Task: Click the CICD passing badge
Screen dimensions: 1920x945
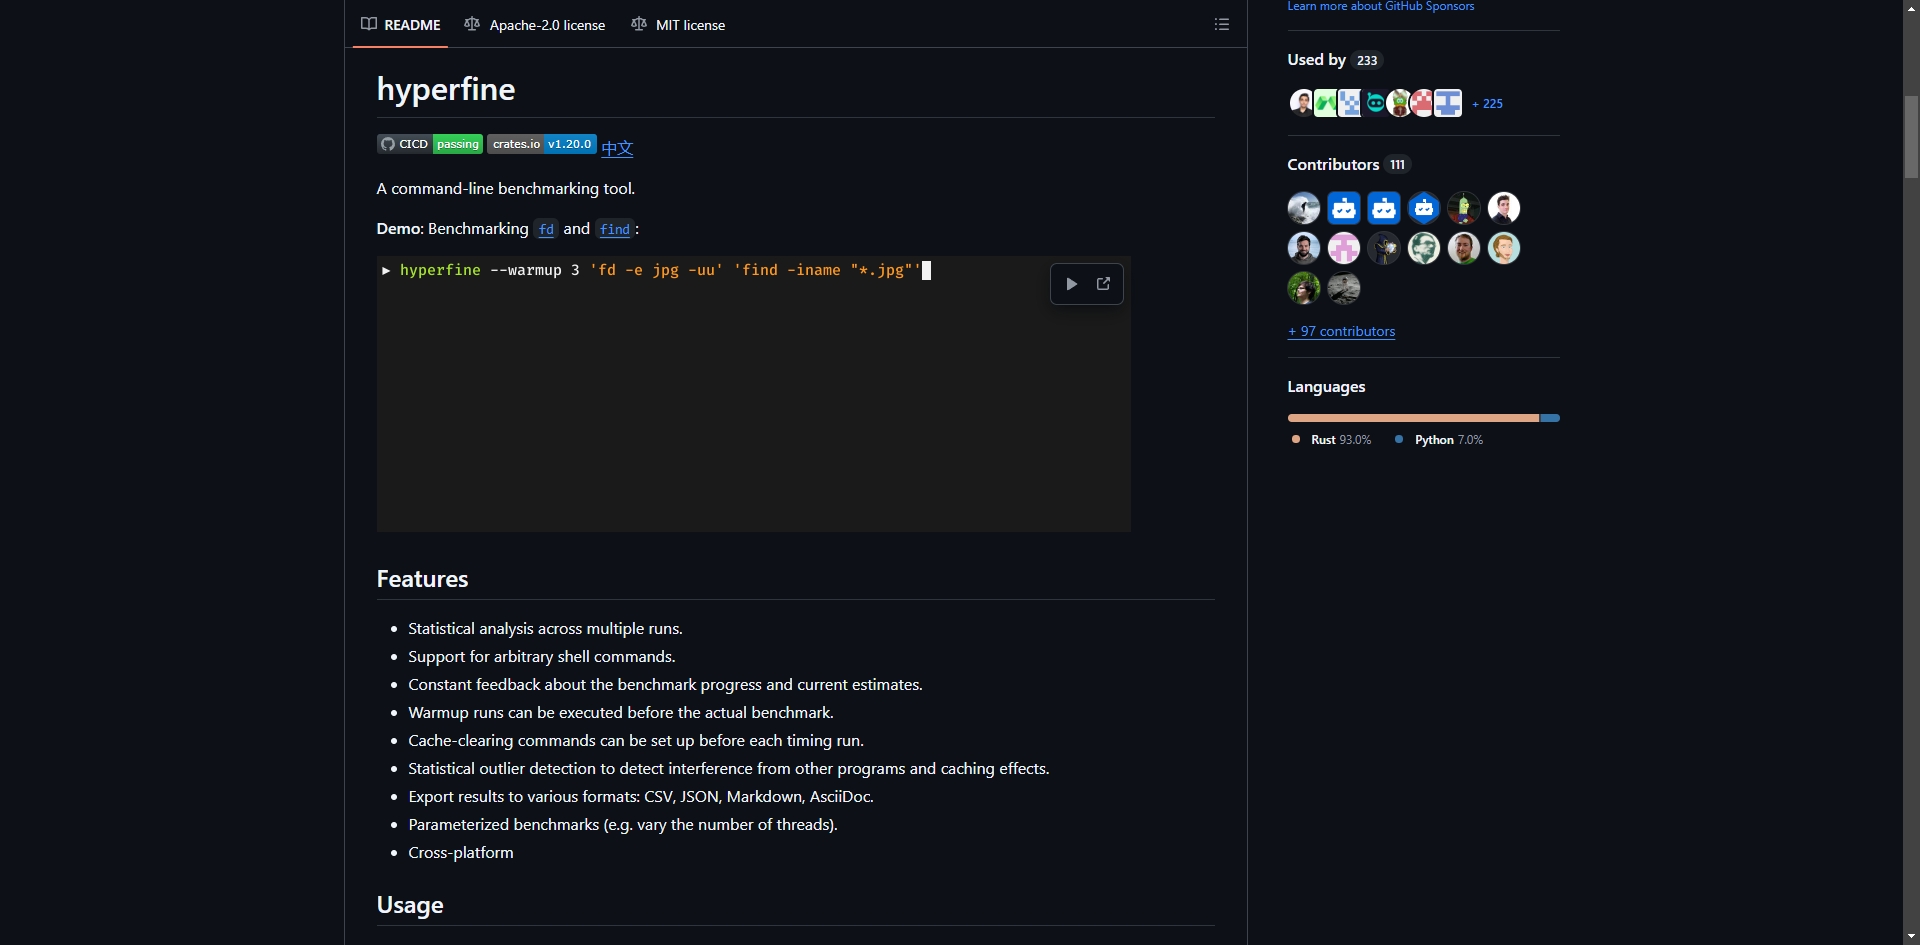Action: coord(430,144)
